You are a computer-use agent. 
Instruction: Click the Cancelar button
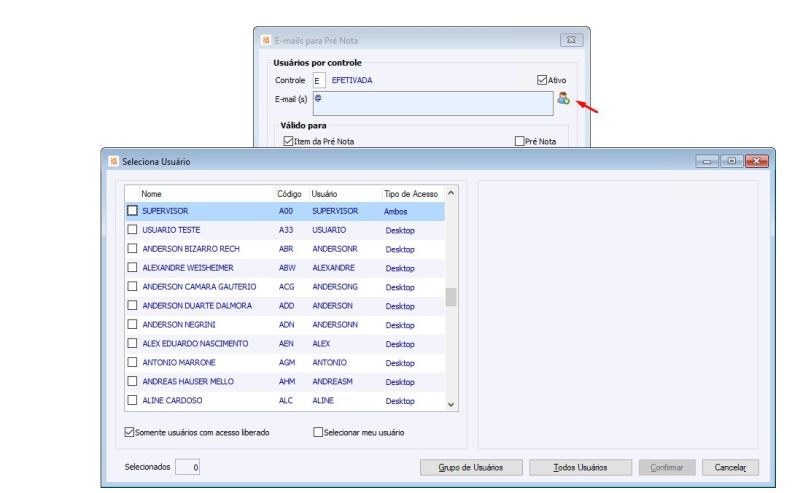pos(730,467)
